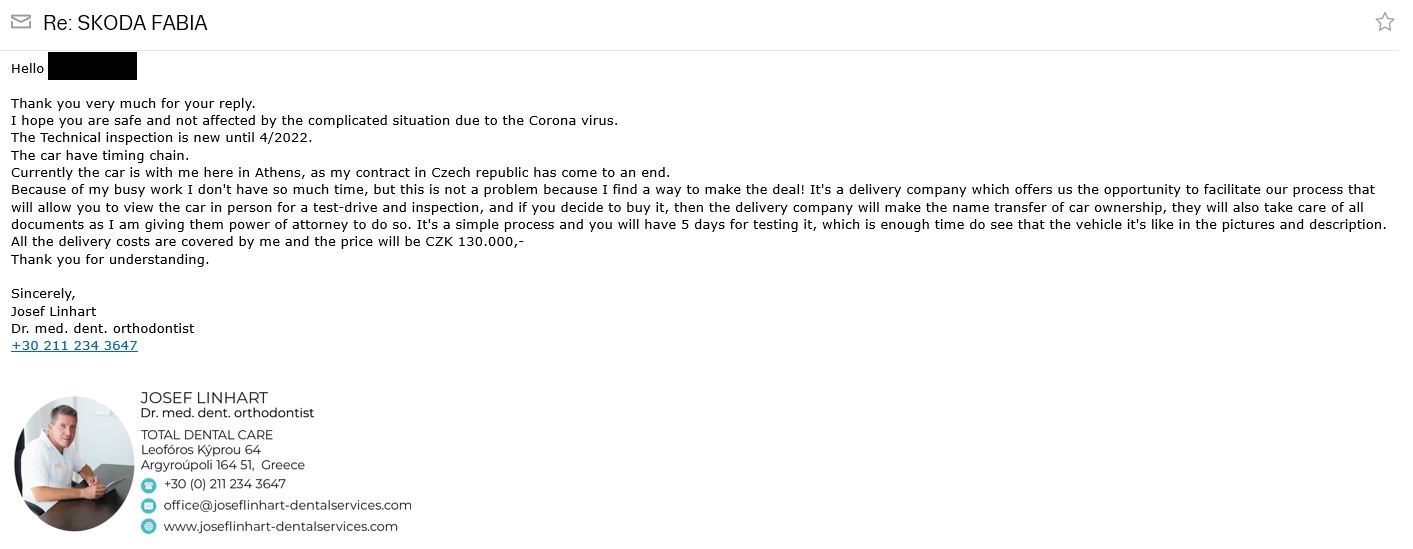Click "Josef Linhart" under Sincerely
1413x549 pixels.
pos(54,311)
